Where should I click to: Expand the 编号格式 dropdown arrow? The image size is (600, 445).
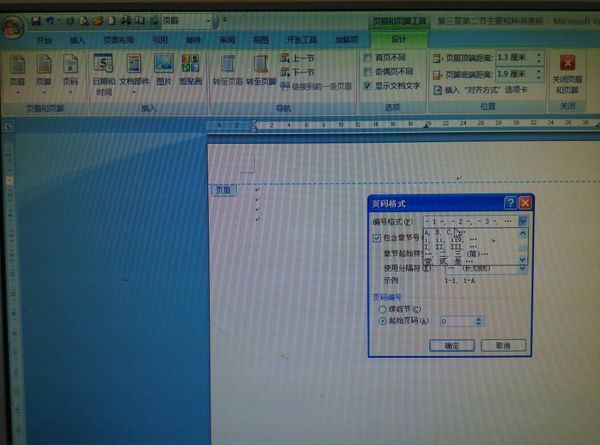(x=522, y=221)
